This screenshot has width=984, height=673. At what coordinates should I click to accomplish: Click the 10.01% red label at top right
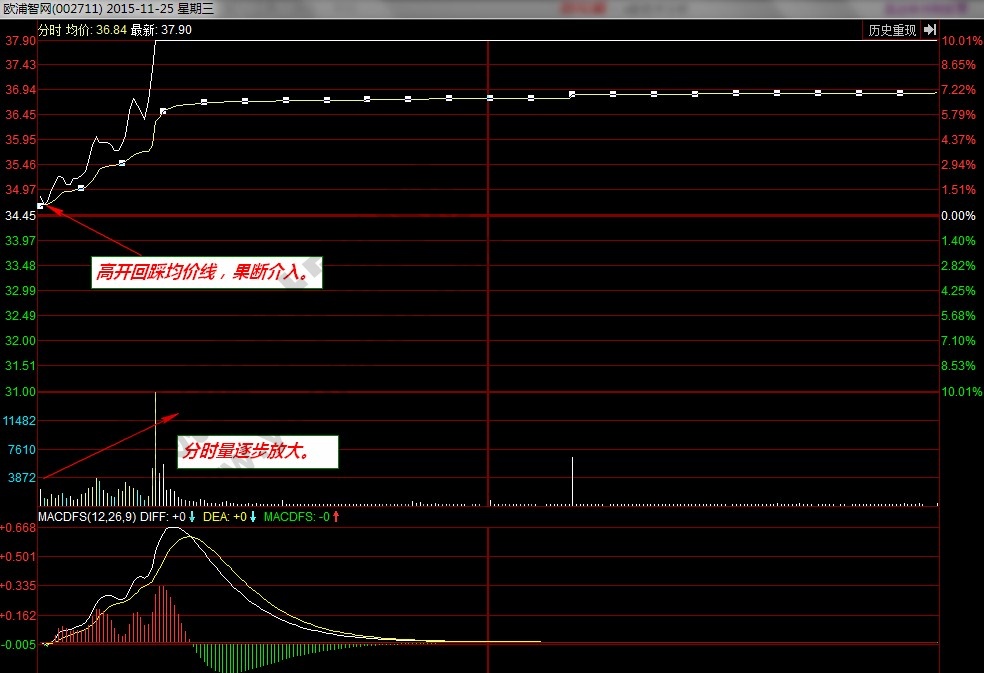point(963,41)
